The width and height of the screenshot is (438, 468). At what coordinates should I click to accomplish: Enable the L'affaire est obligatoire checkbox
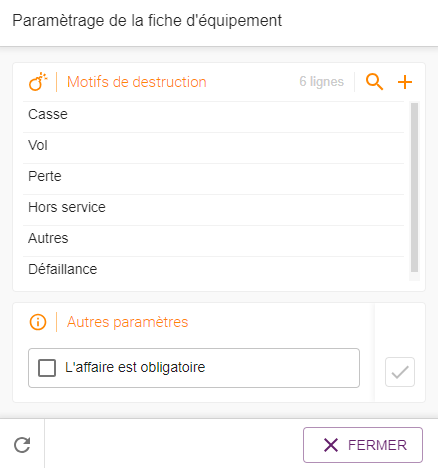pos(47,368)
